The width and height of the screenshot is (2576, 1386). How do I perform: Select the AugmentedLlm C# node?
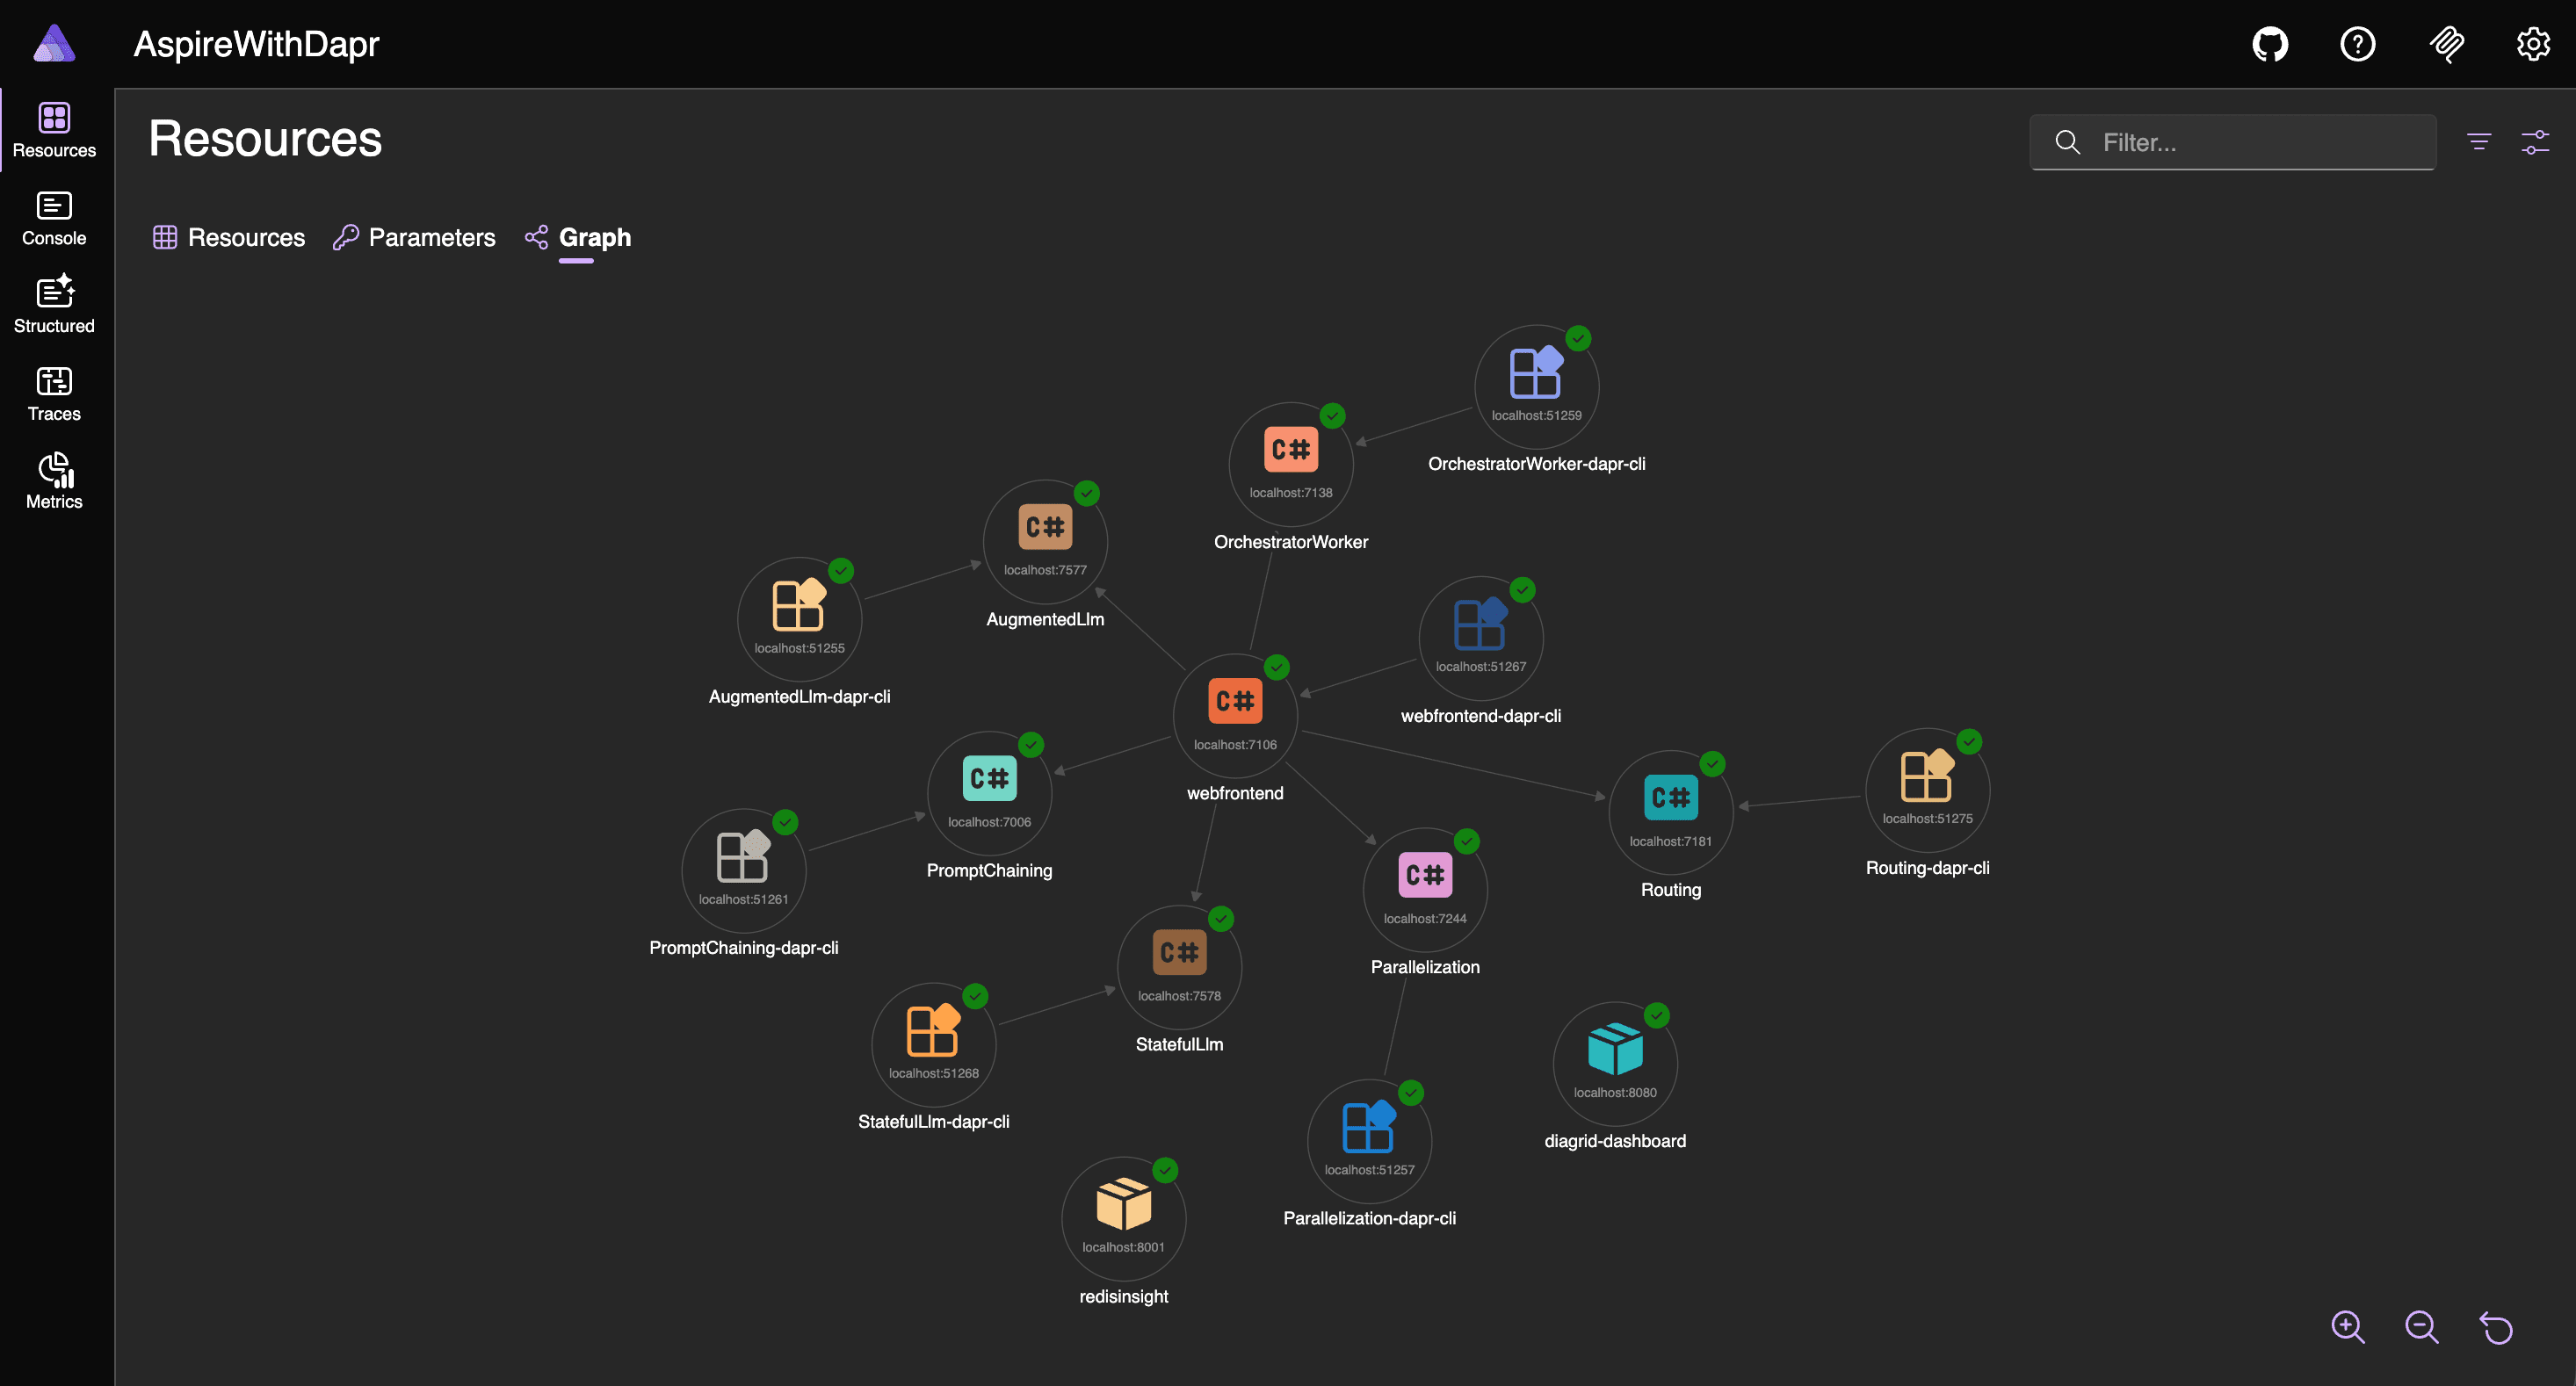pyautogui.click(x=1045, y=542)
